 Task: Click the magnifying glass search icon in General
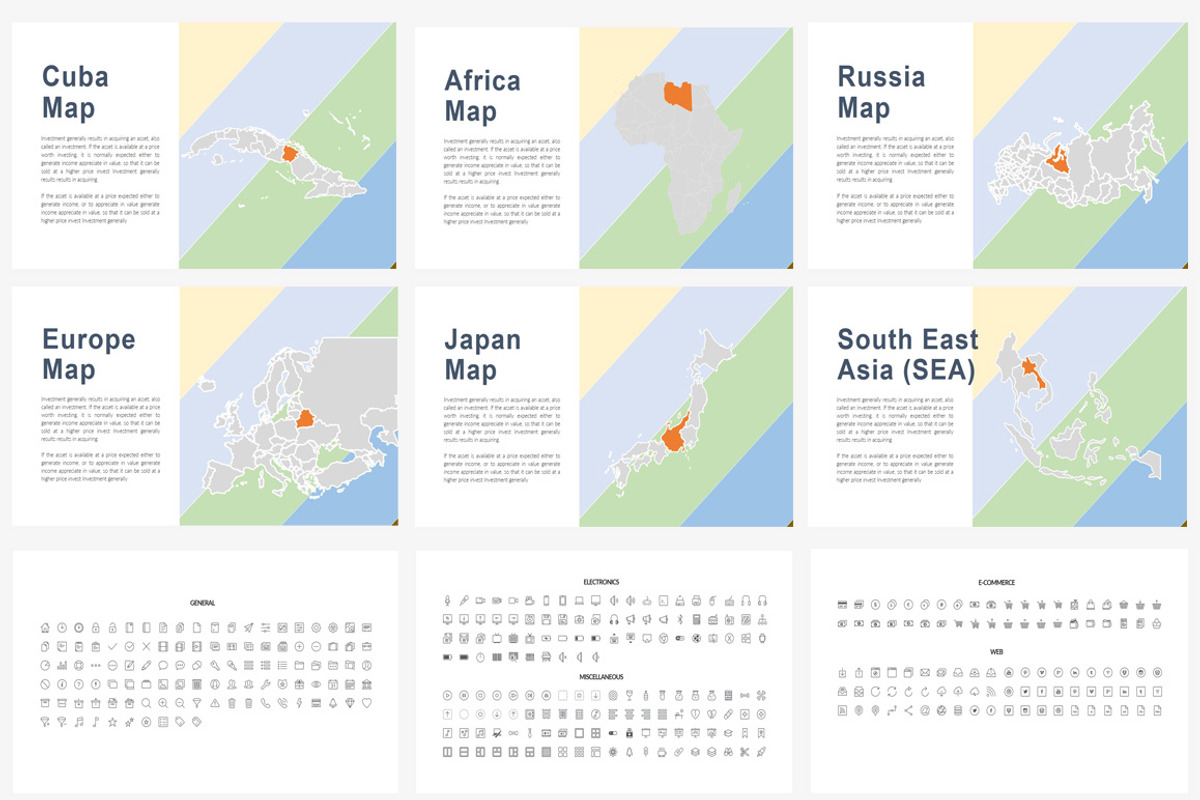click(146, 703)
